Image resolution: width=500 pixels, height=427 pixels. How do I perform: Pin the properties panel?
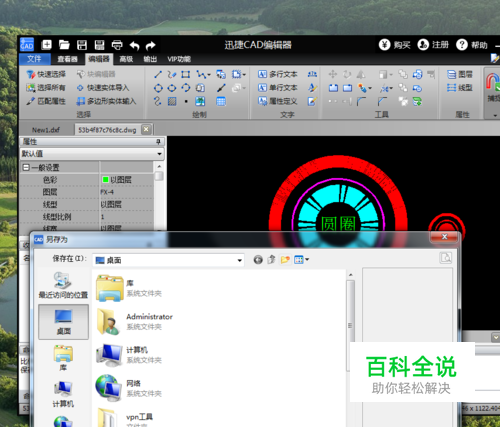tap(158, 142)
